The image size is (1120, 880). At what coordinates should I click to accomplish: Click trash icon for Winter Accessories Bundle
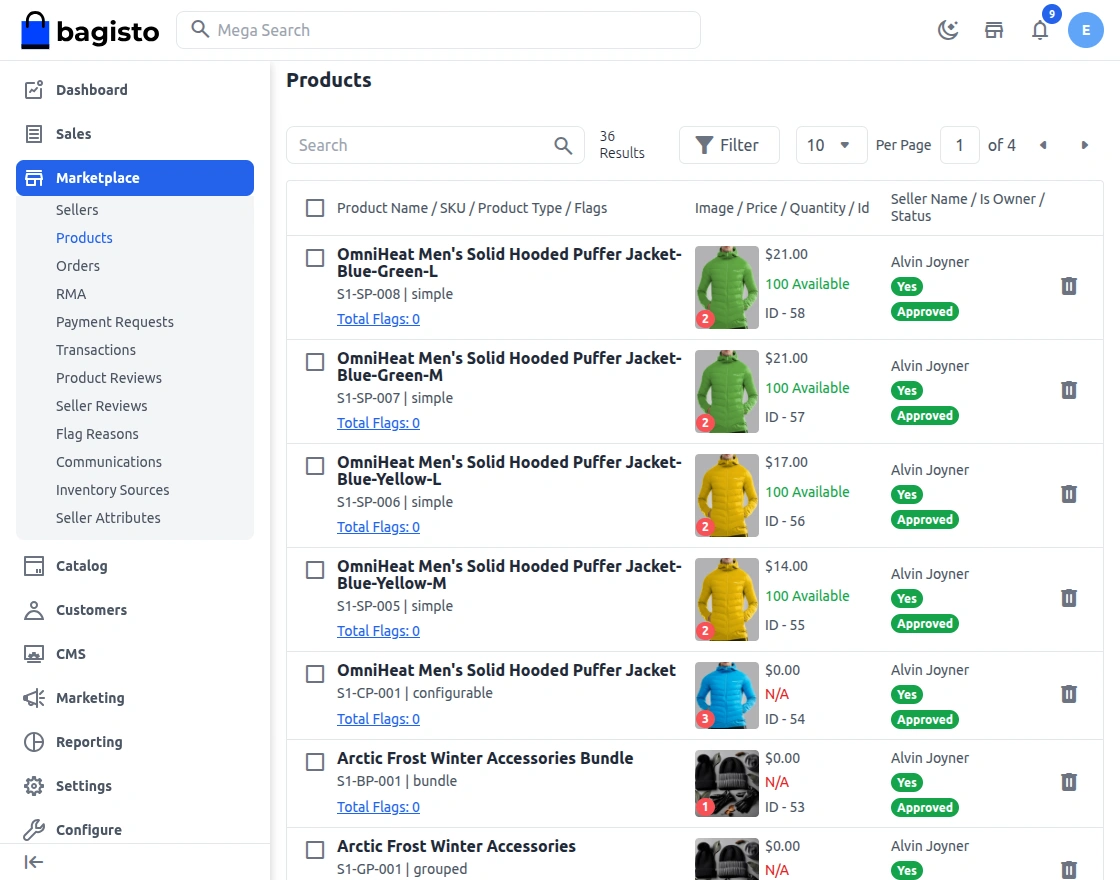1069,782
